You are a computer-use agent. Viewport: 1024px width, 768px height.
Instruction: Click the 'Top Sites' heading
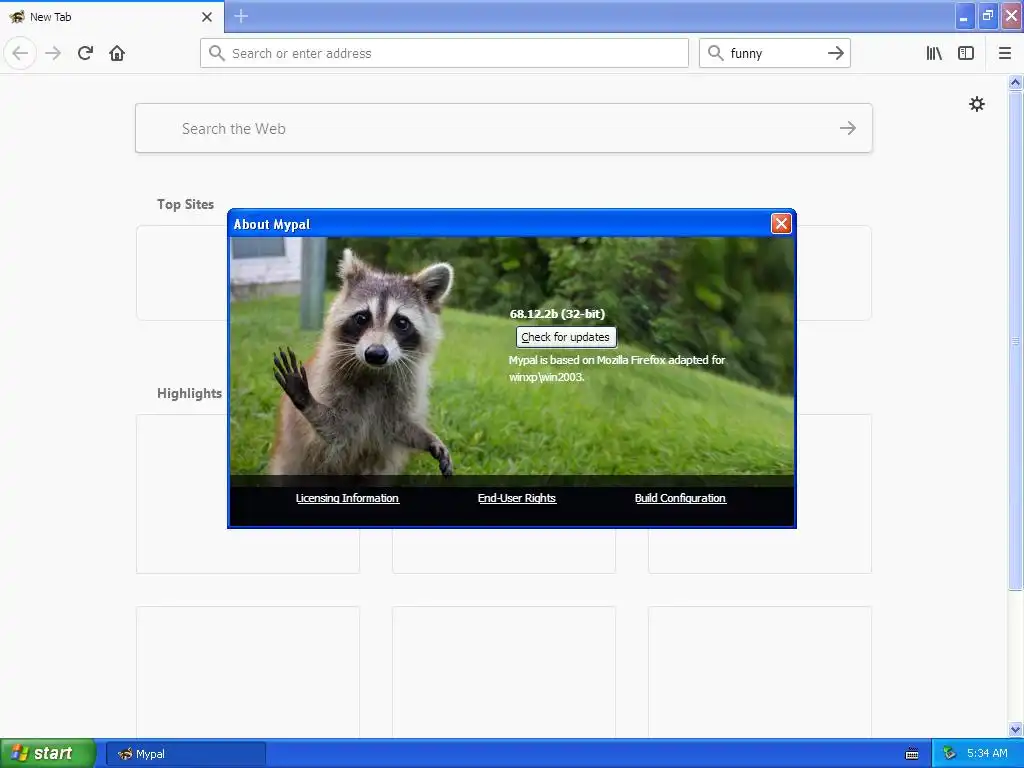click(185, 204)
